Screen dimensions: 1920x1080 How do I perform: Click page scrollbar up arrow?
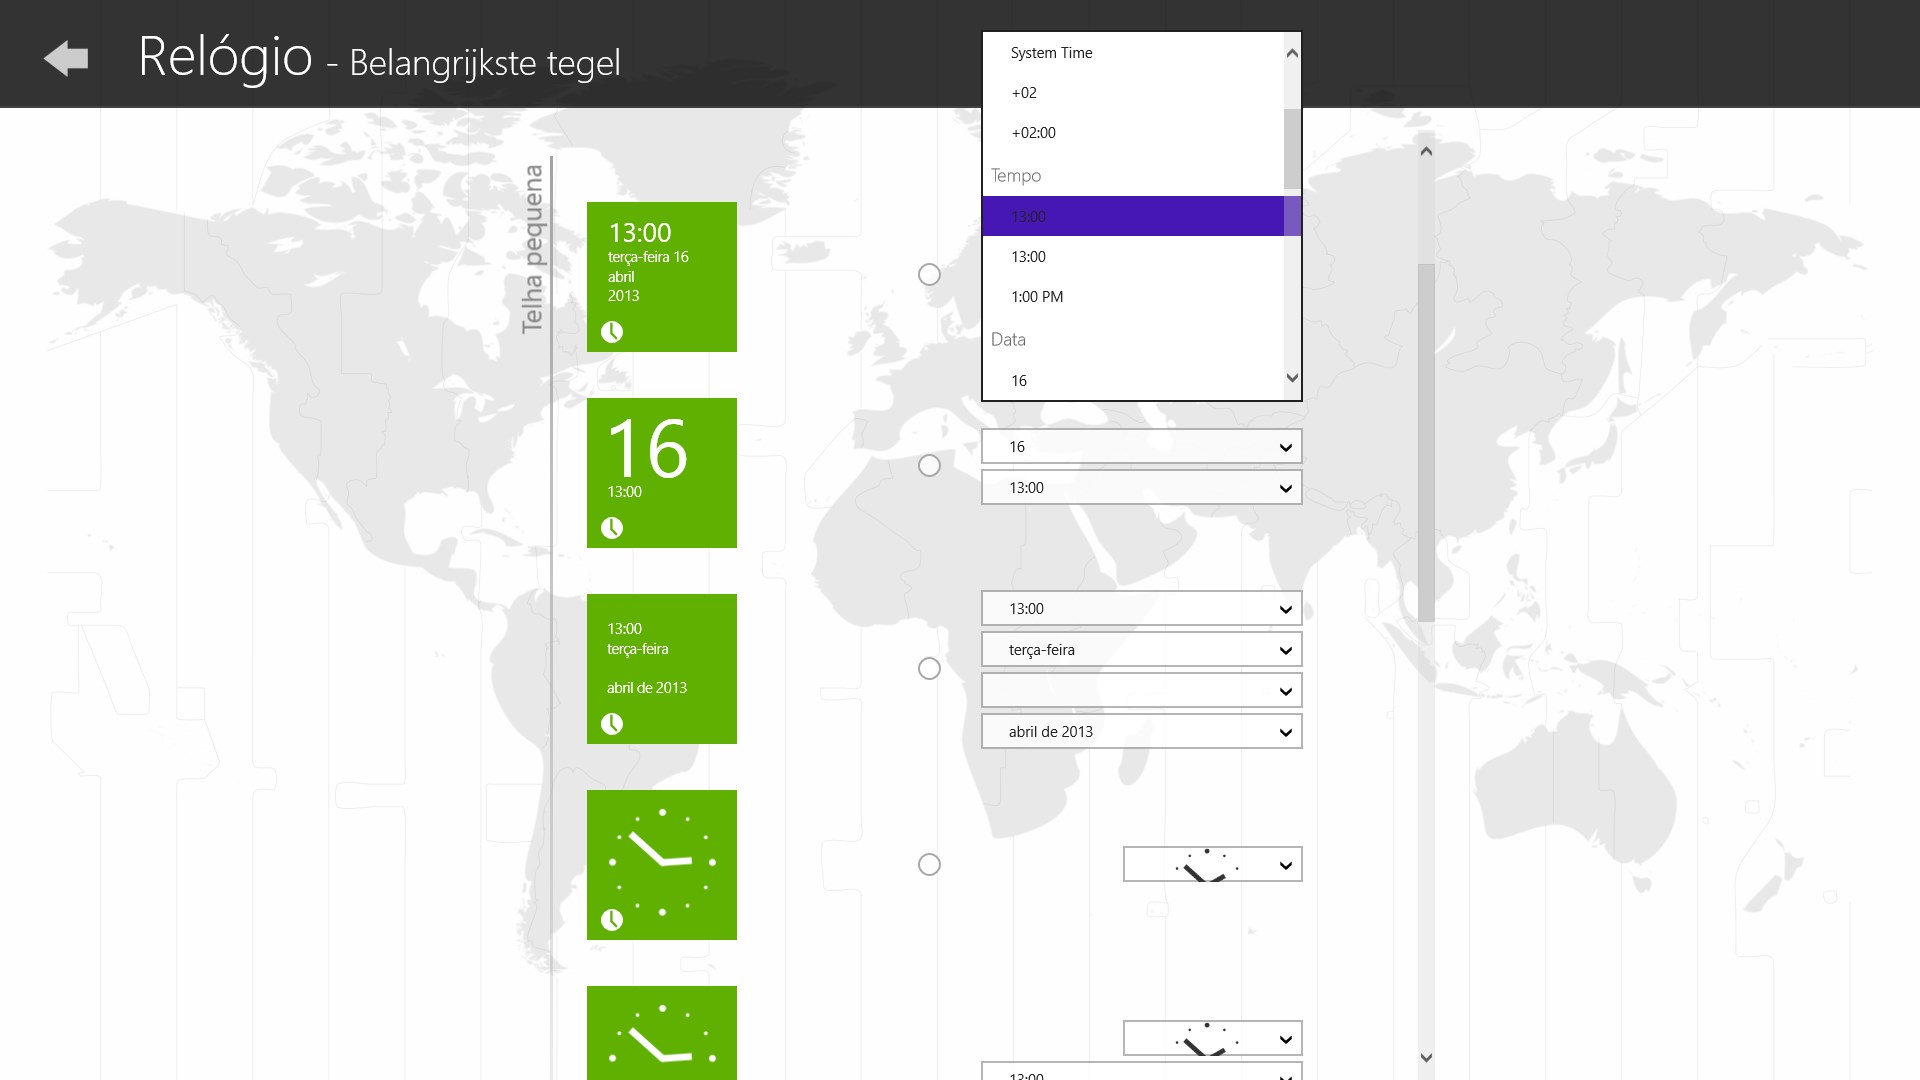[1426, 151]
